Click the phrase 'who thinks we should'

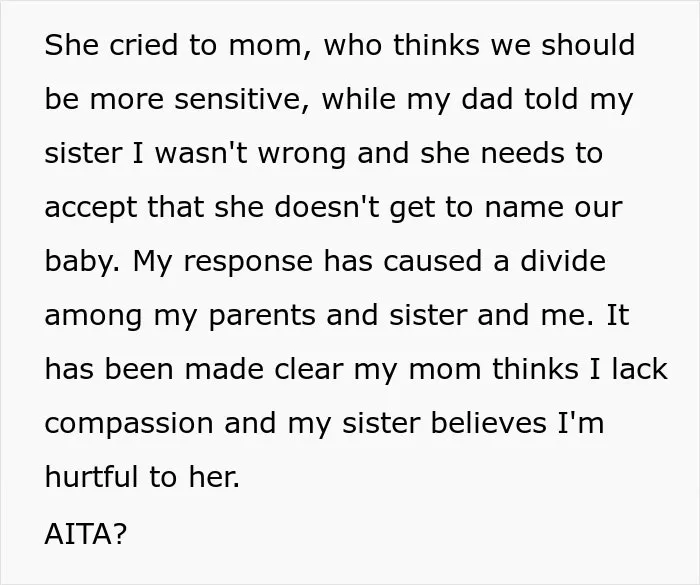(x=479, y=45)
